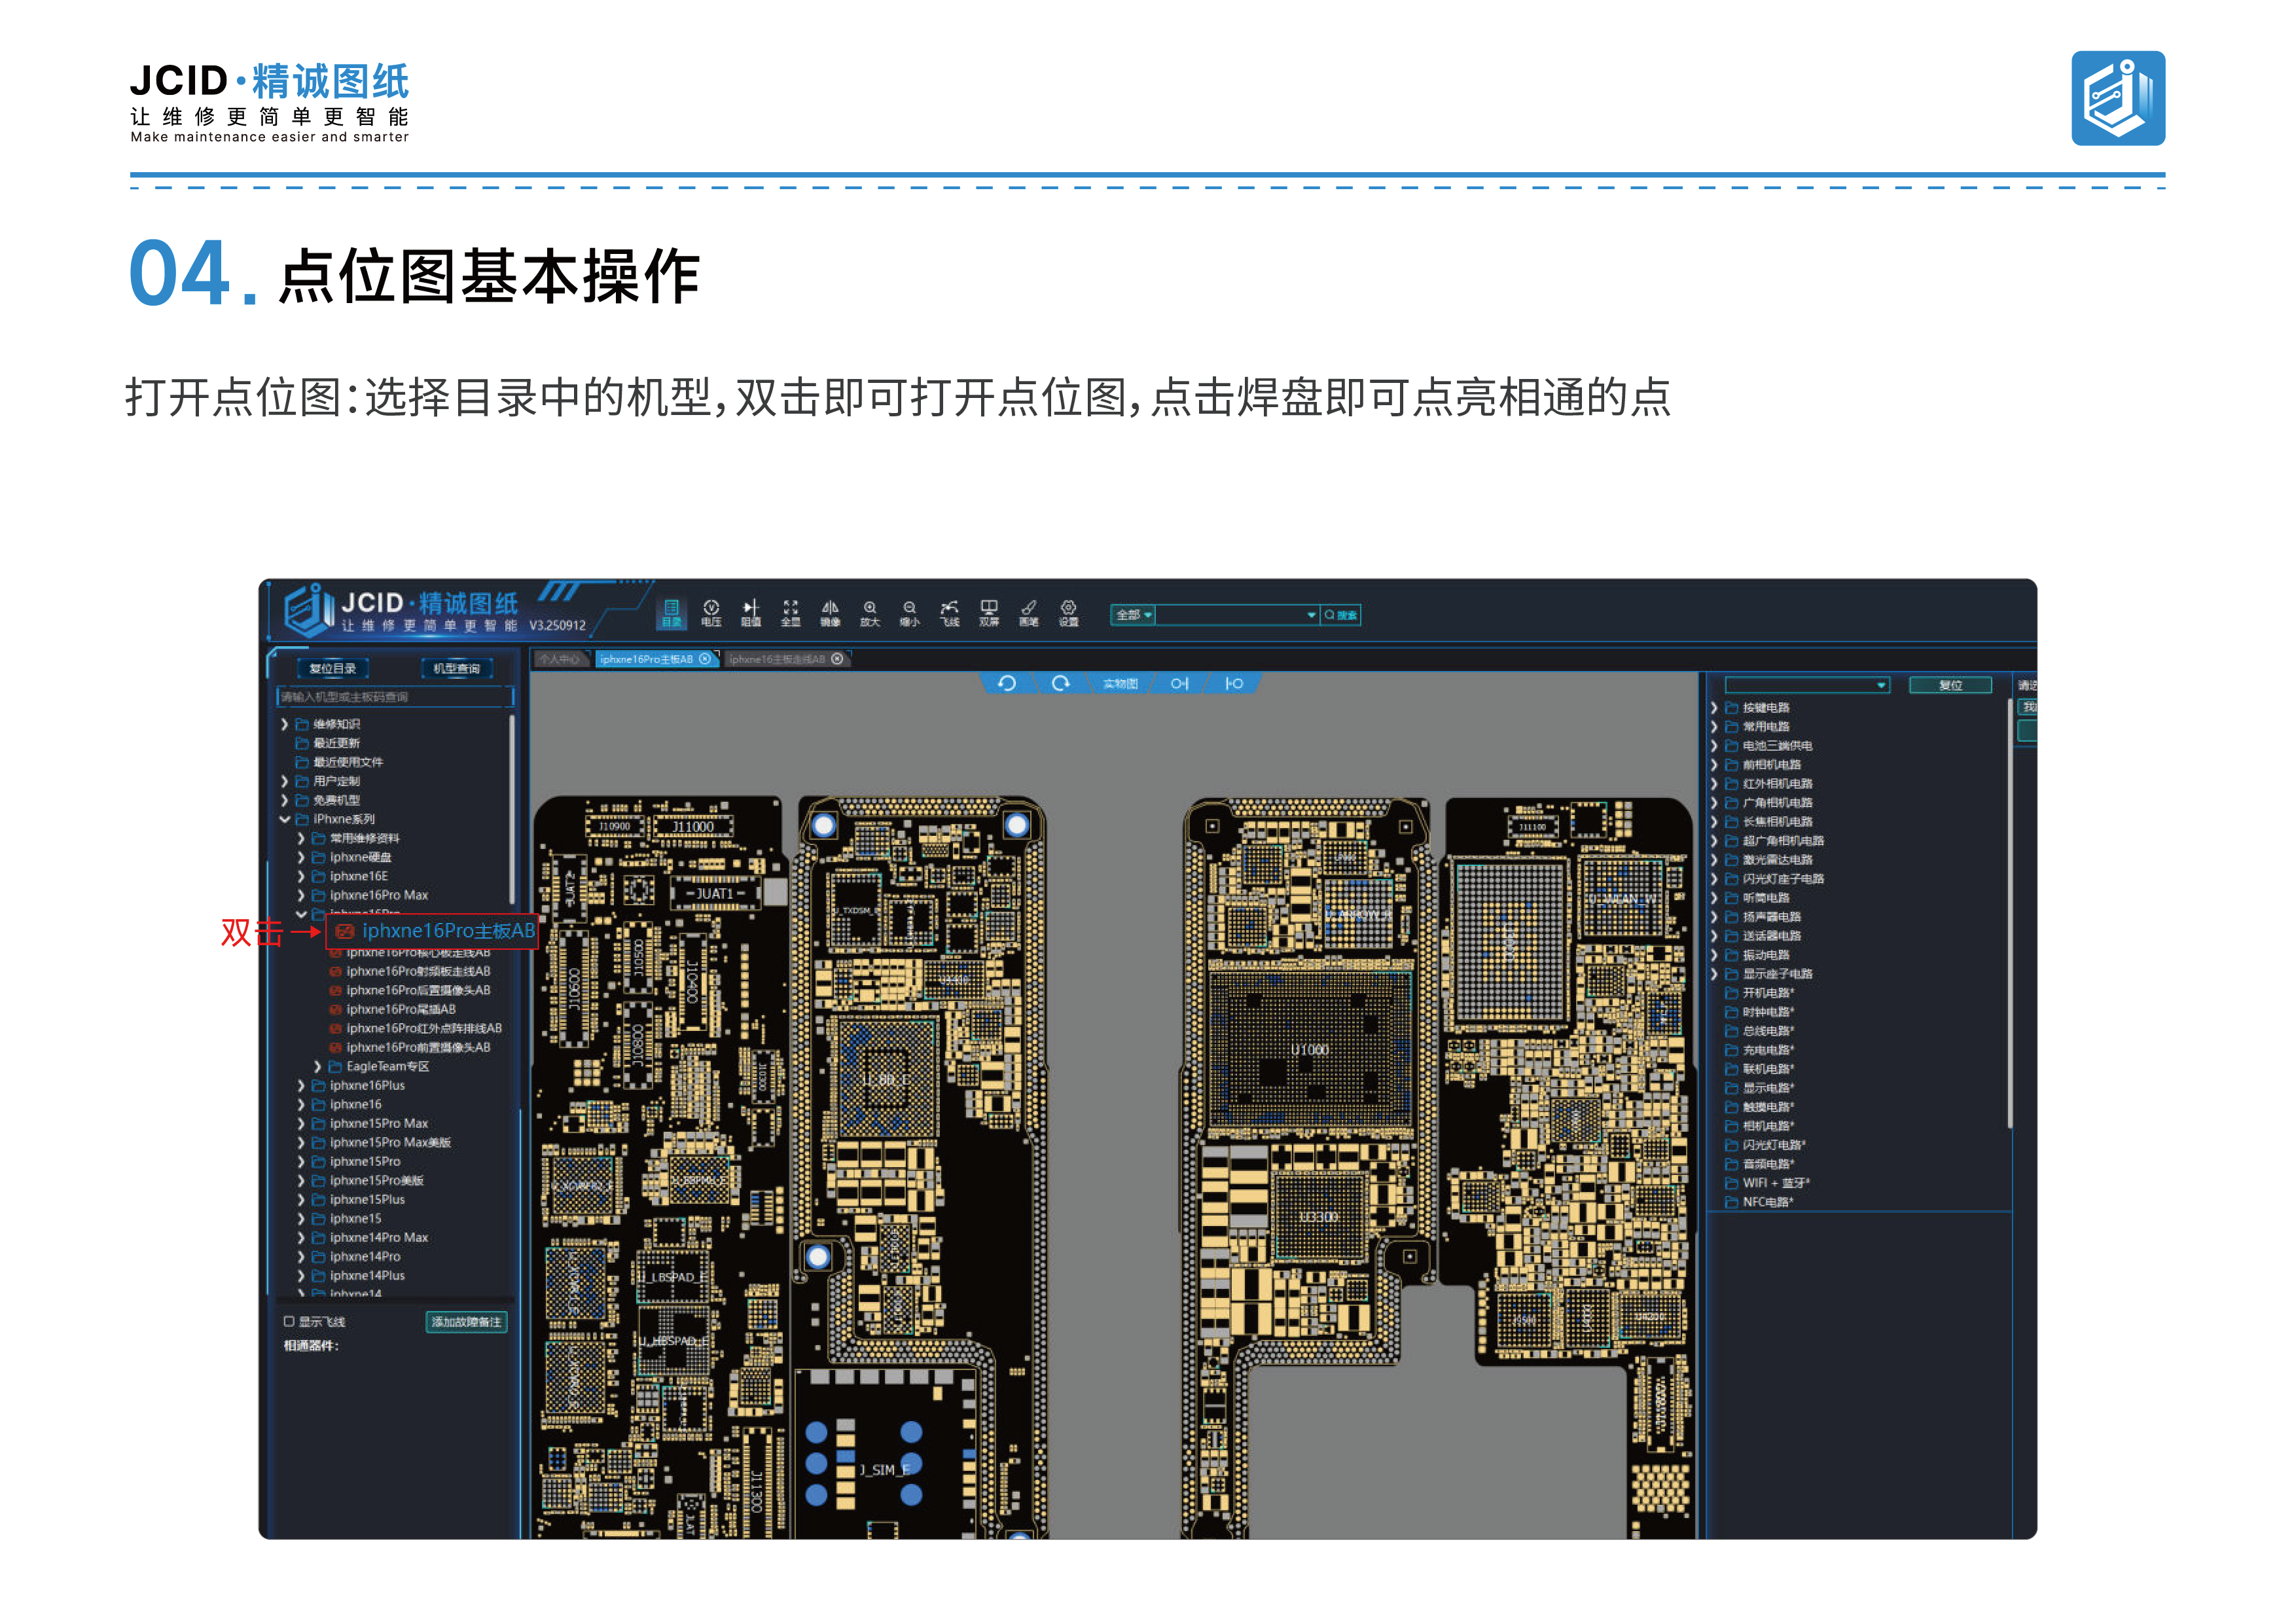This screenshot has height=1624, width=2296.
Task: Toggle the 显示飞线 checkbox
Action: point(290,1321)
